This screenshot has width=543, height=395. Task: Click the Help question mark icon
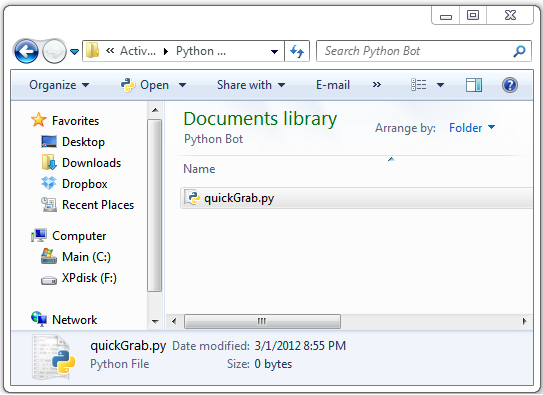pyautogui.click(x=510, y=85)
